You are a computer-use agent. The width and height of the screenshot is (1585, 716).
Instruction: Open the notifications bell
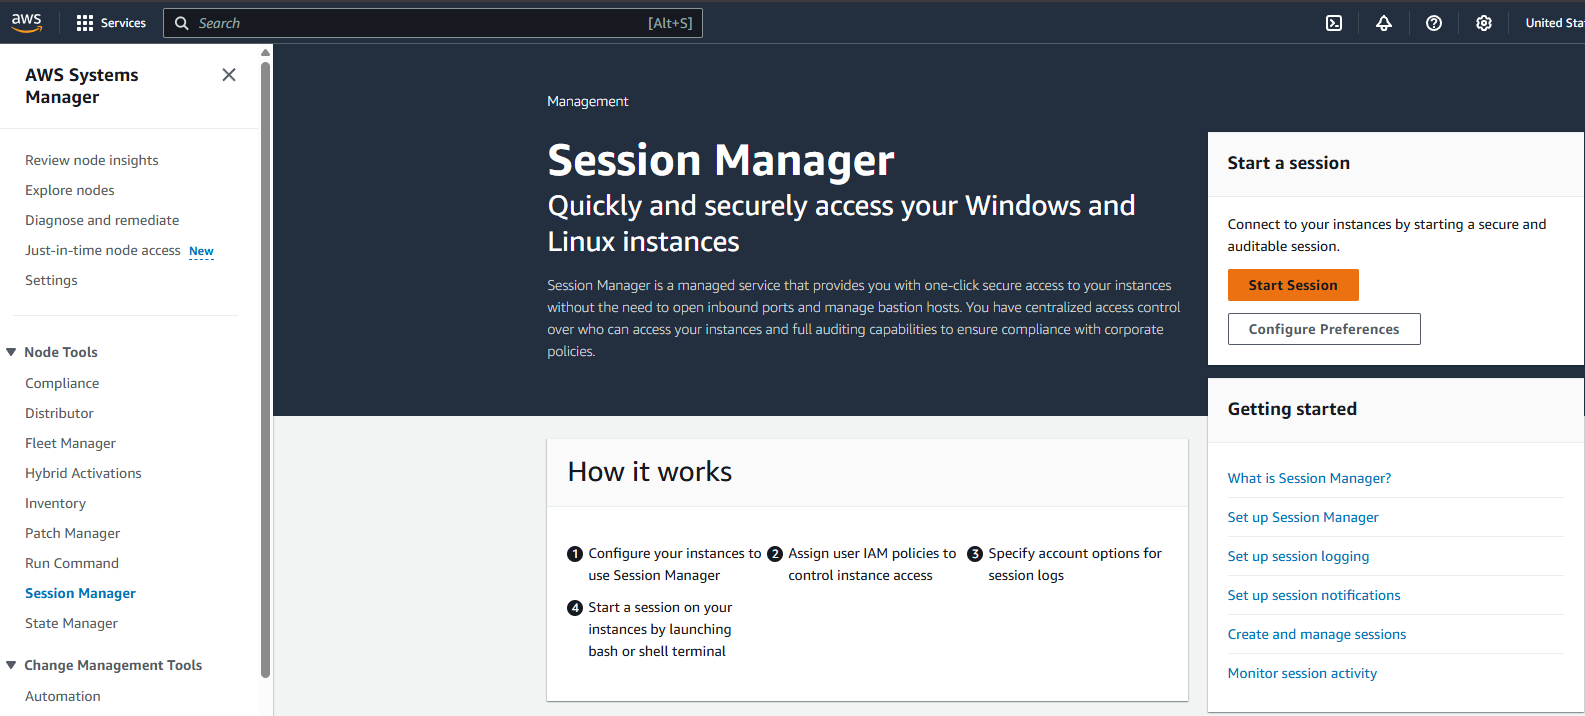pyautogui.click(x=1384, y=23)
